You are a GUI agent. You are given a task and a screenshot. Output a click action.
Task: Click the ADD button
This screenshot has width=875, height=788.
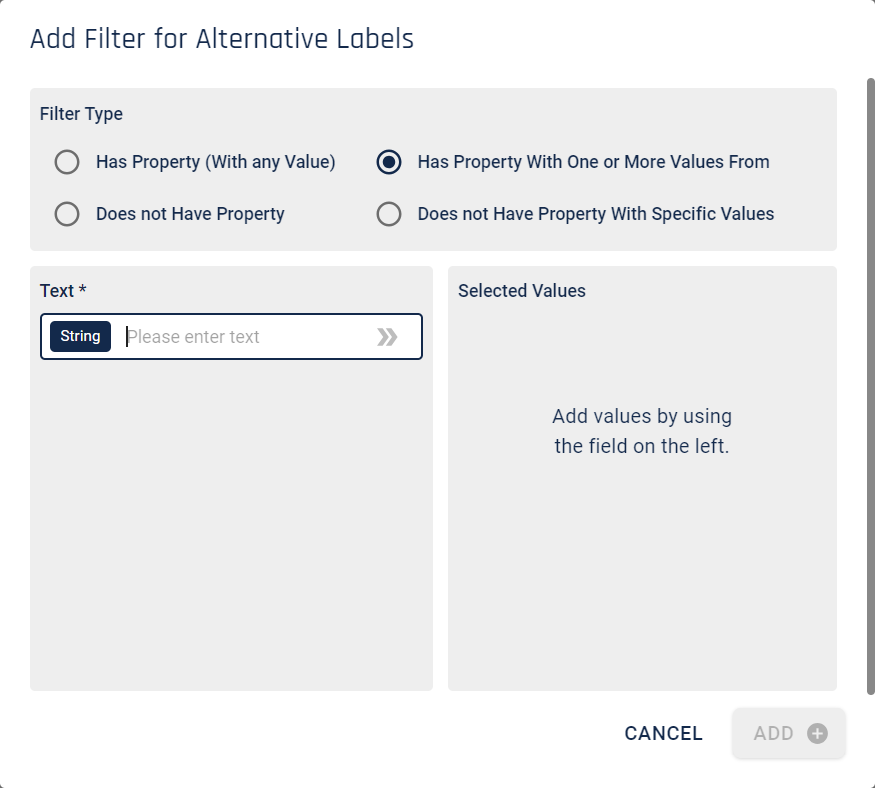(x=789, y=733)
